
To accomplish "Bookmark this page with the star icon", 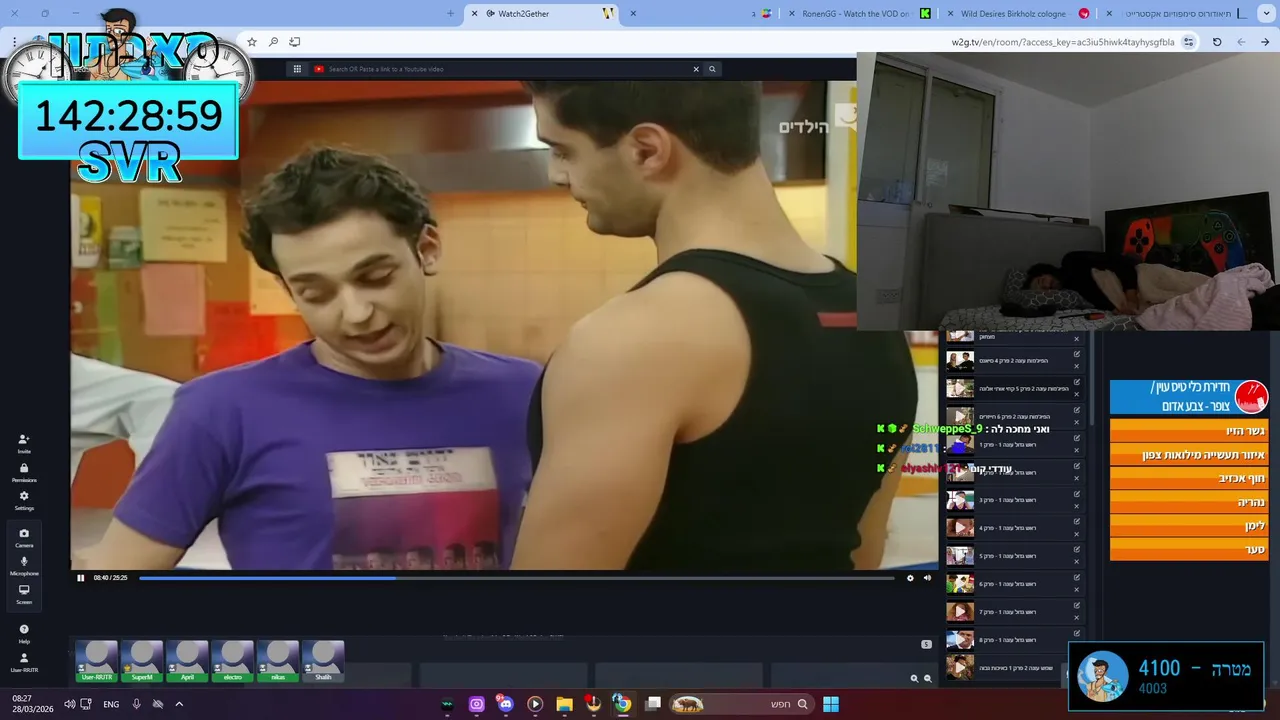I will click(x=252, y=42).
